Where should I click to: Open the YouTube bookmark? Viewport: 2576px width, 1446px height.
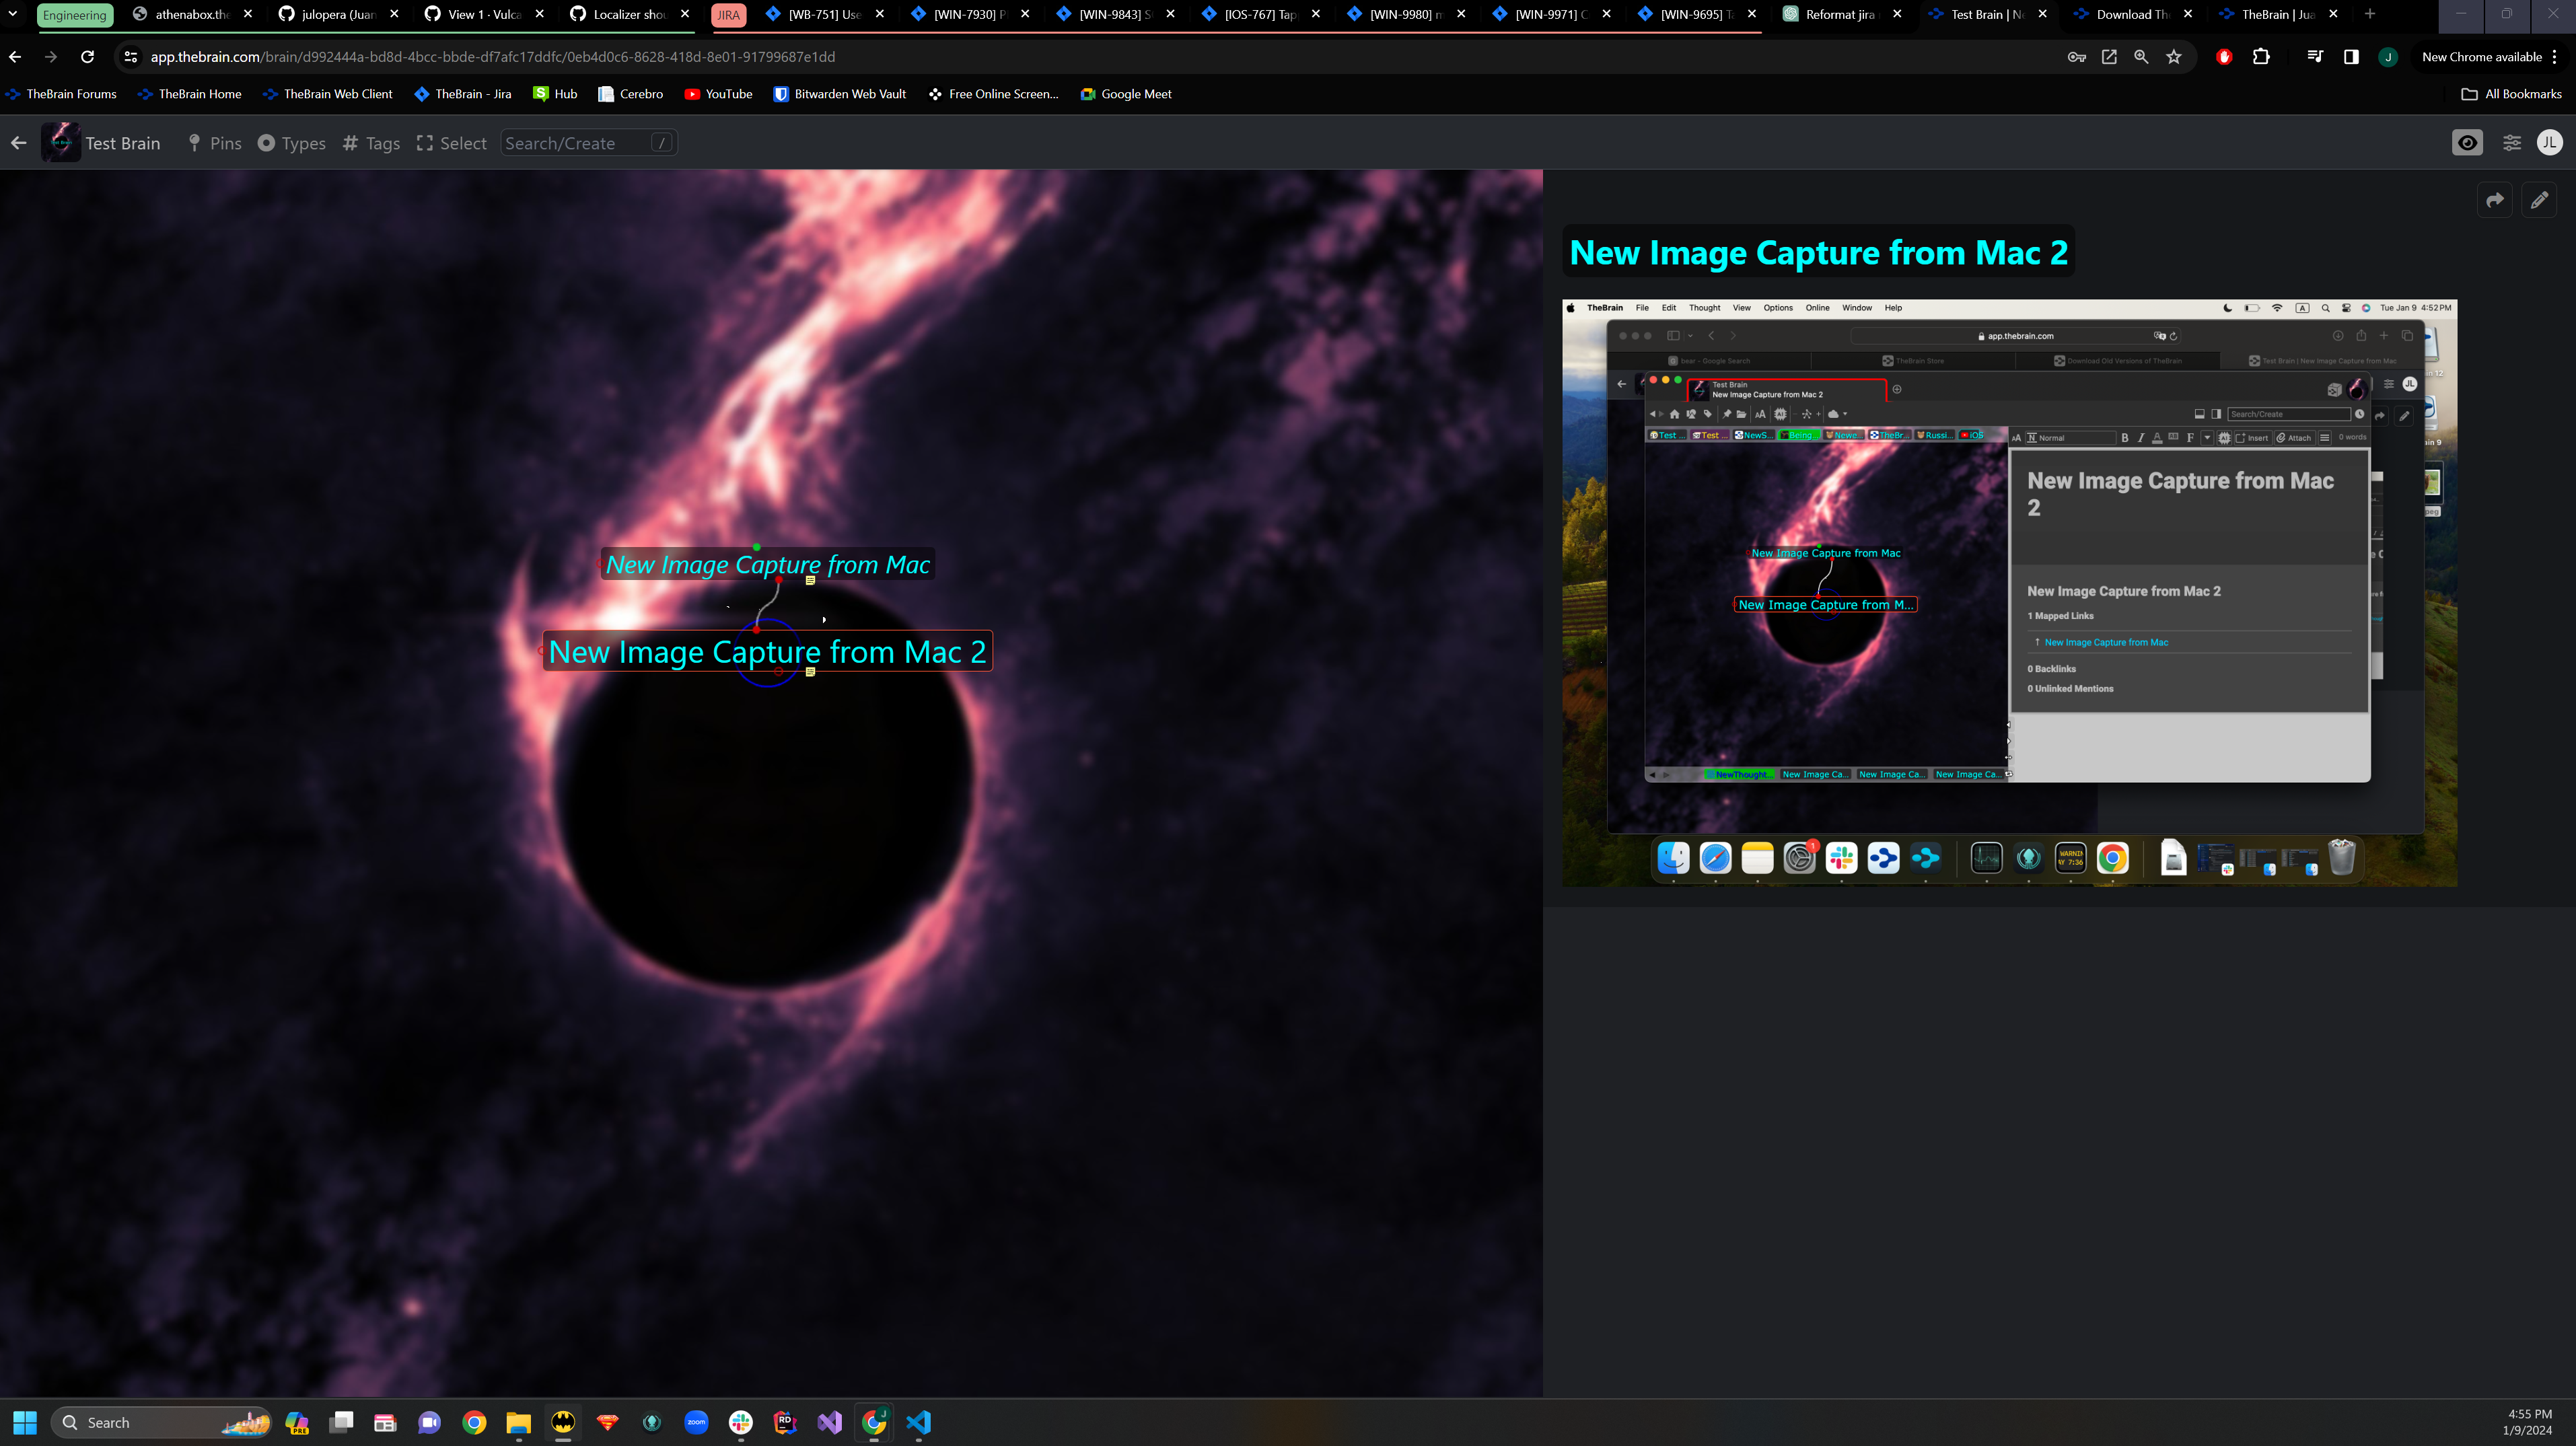[718, 94]
